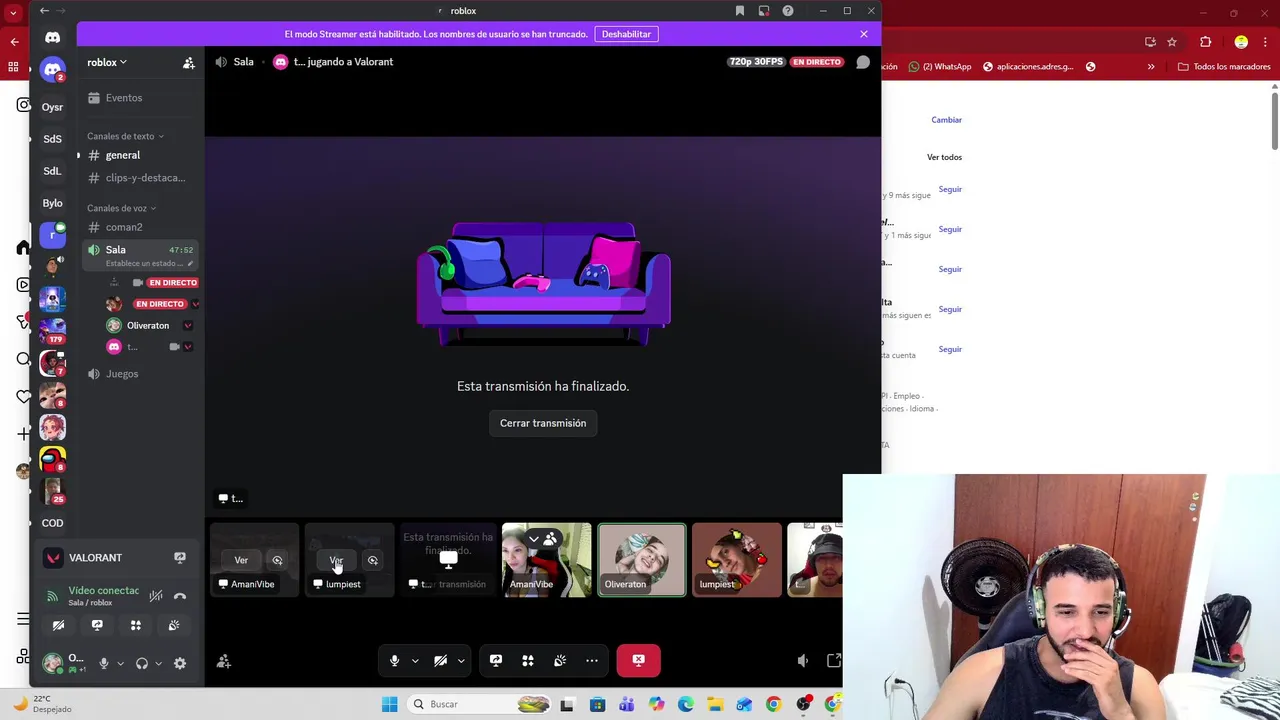Open camera options arrow in call bar
The height and width of the screenshot is (720, 1280).
(461, 661)
